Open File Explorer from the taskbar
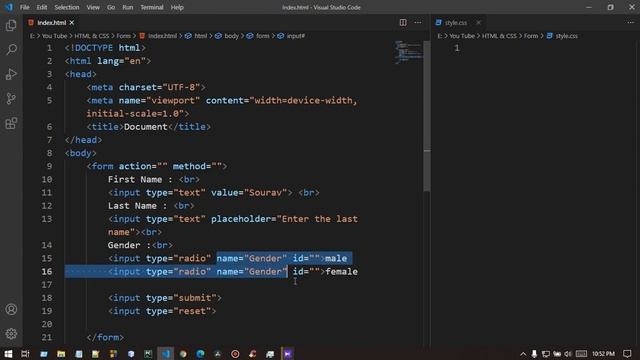Screen dimensions: 640x360 [61, 354]
